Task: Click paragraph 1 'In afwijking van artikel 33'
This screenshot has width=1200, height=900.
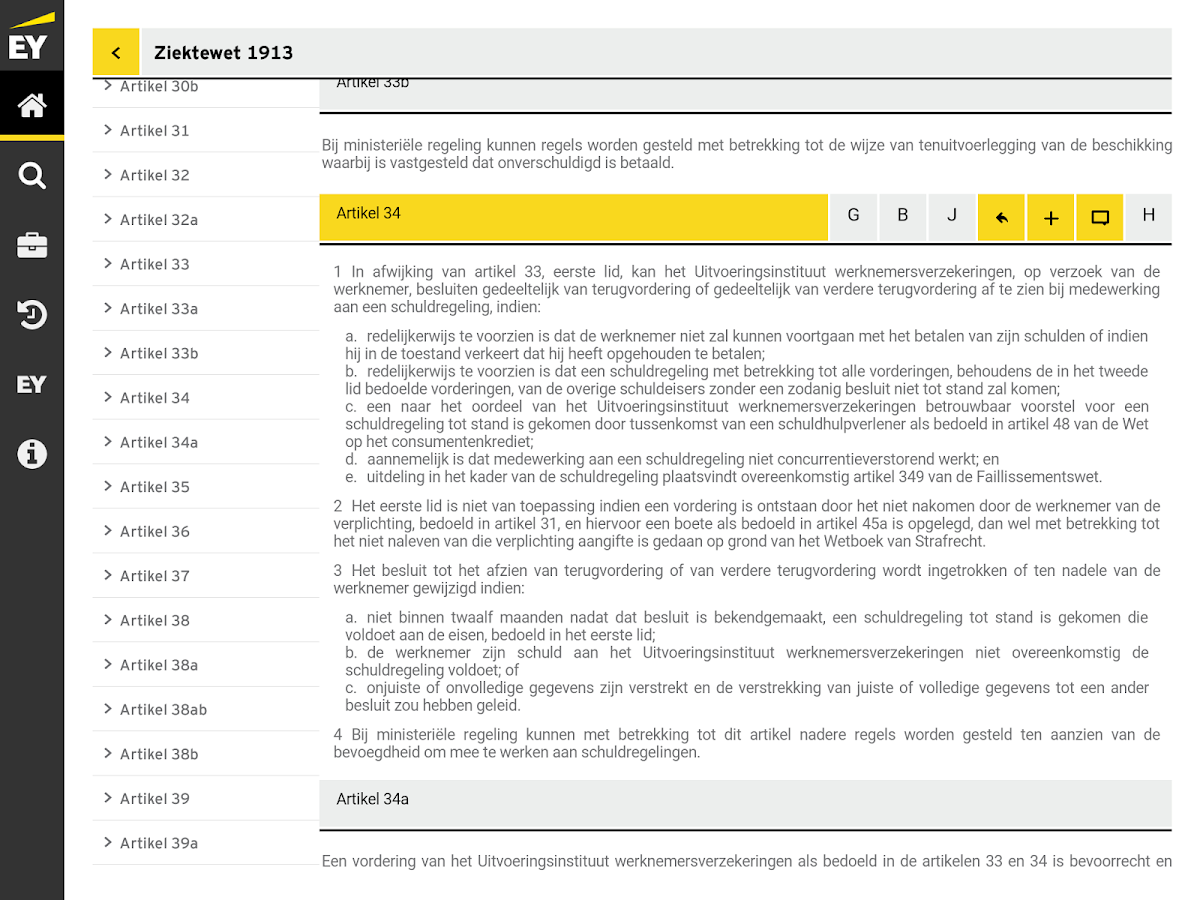Action: pos(747,289)
